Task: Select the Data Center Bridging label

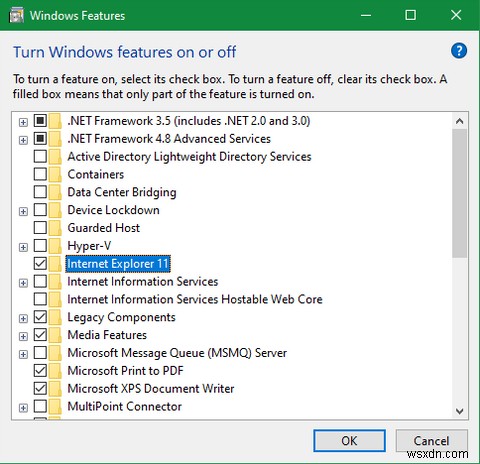Action: pos(122,192)
